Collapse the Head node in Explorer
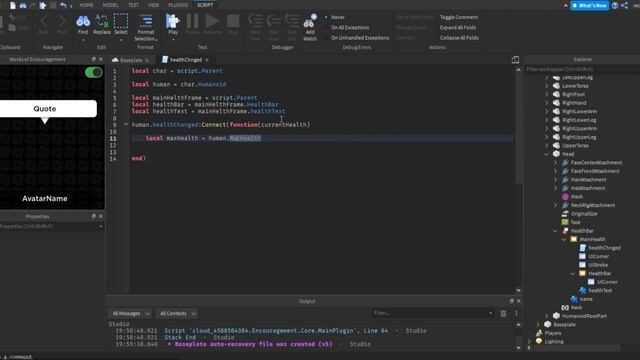This screenshot has width=640, height=360. pos(547,154)
